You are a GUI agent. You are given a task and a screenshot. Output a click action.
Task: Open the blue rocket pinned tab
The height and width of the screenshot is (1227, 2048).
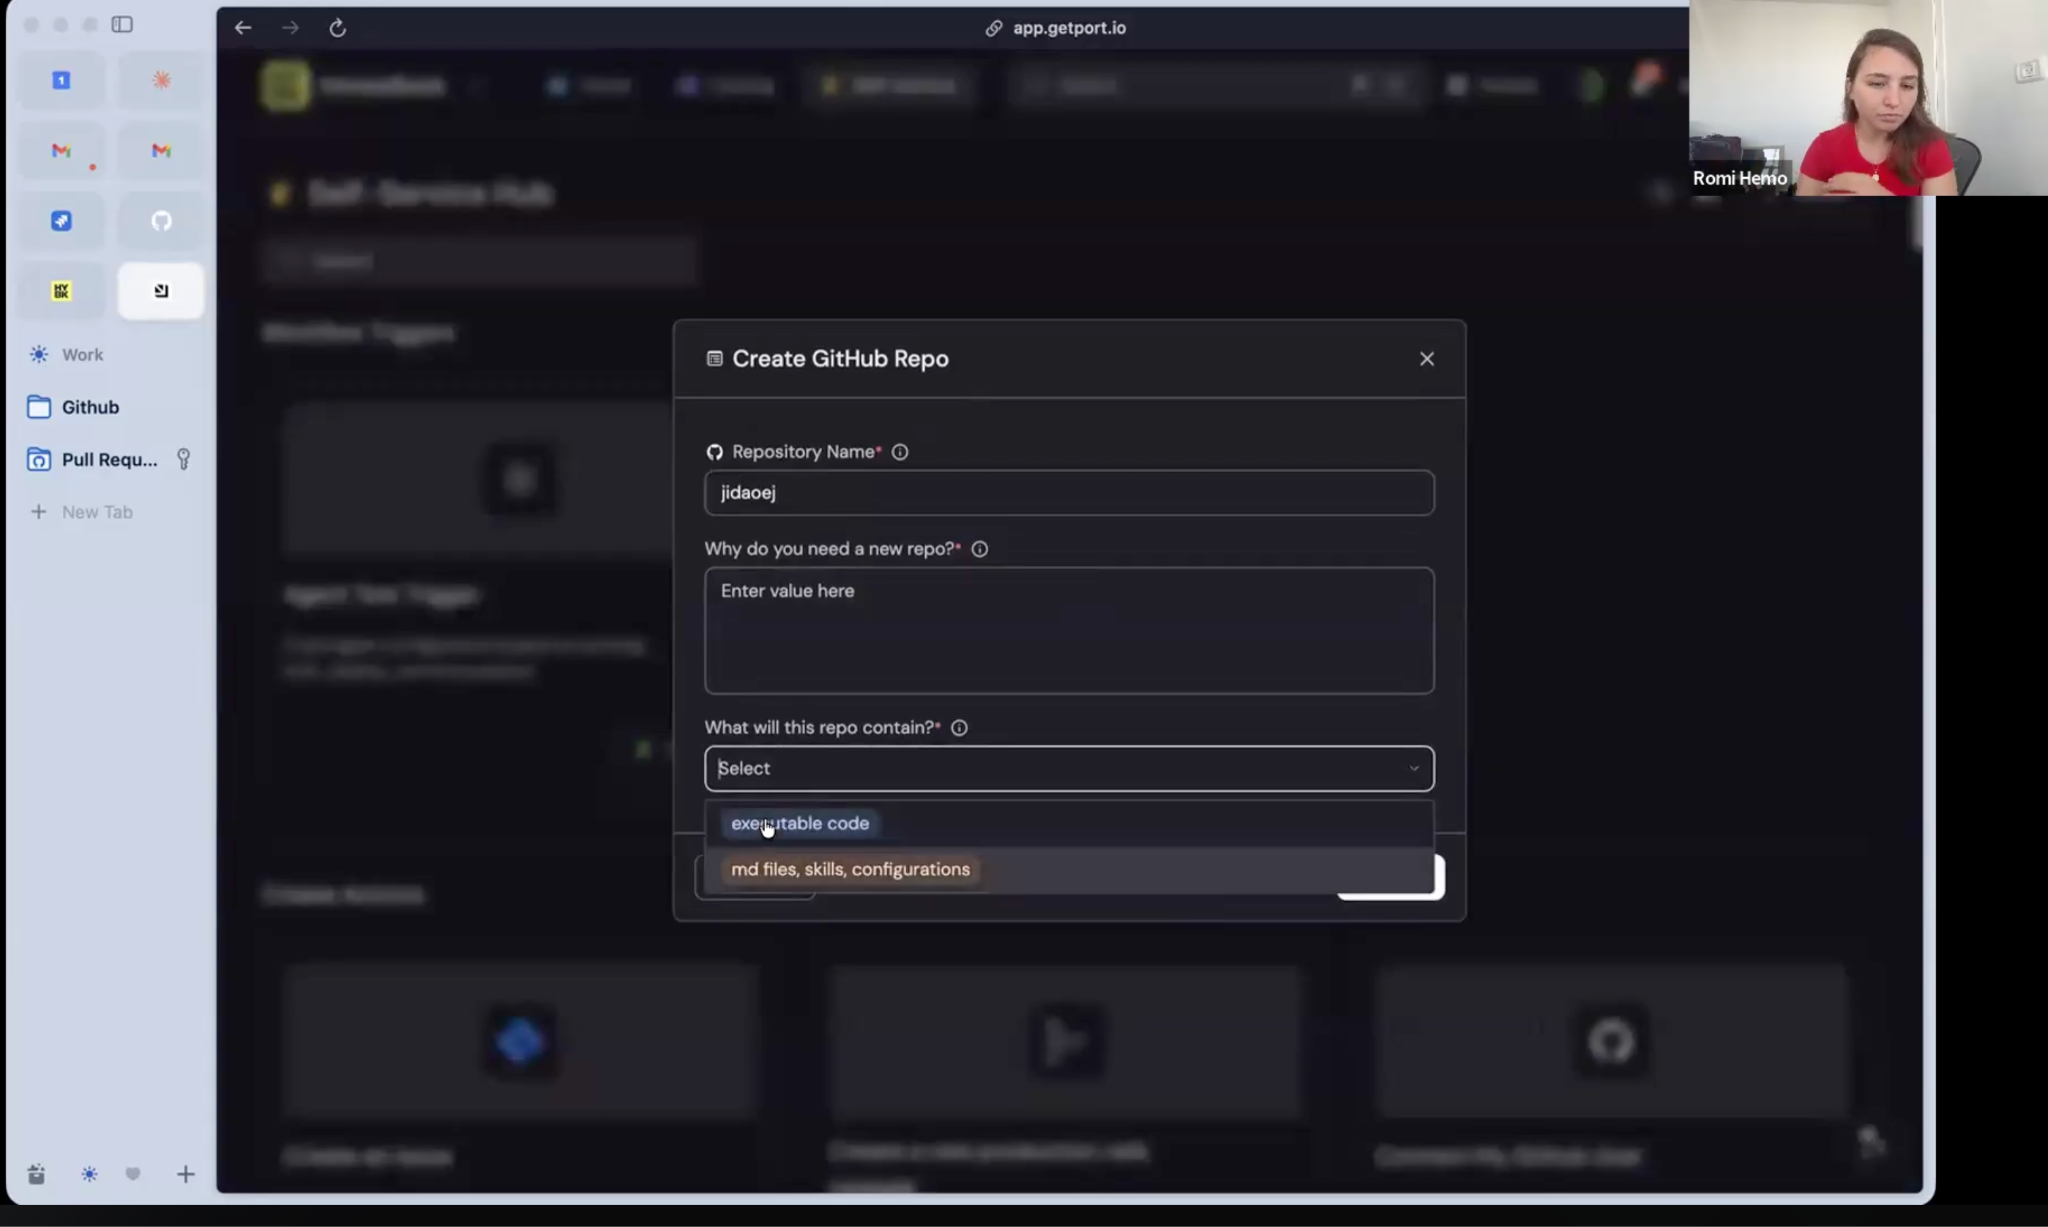click(61, 221)
